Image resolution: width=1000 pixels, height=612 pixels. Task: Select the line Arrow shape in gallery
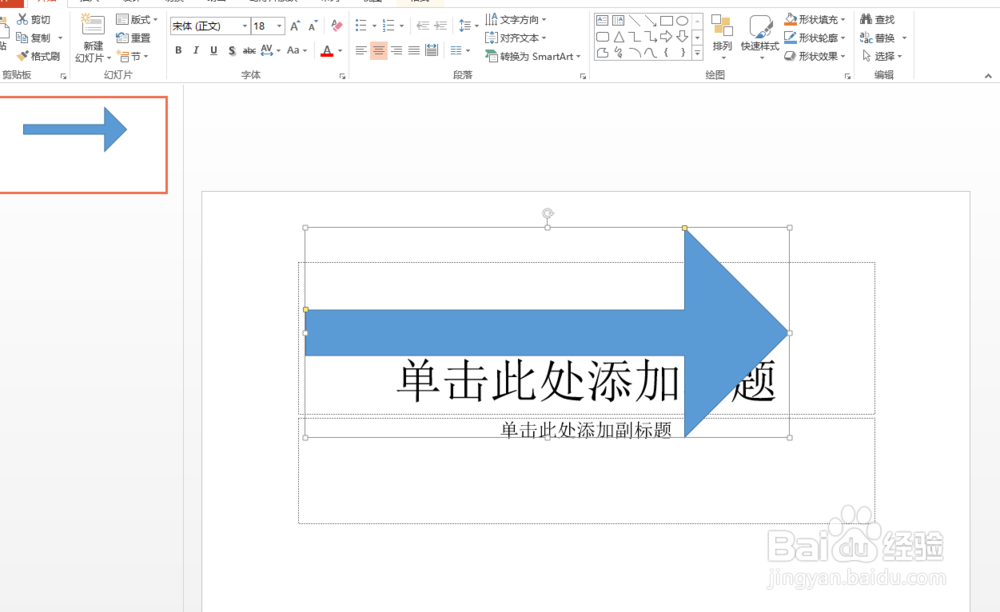[651, 20]
